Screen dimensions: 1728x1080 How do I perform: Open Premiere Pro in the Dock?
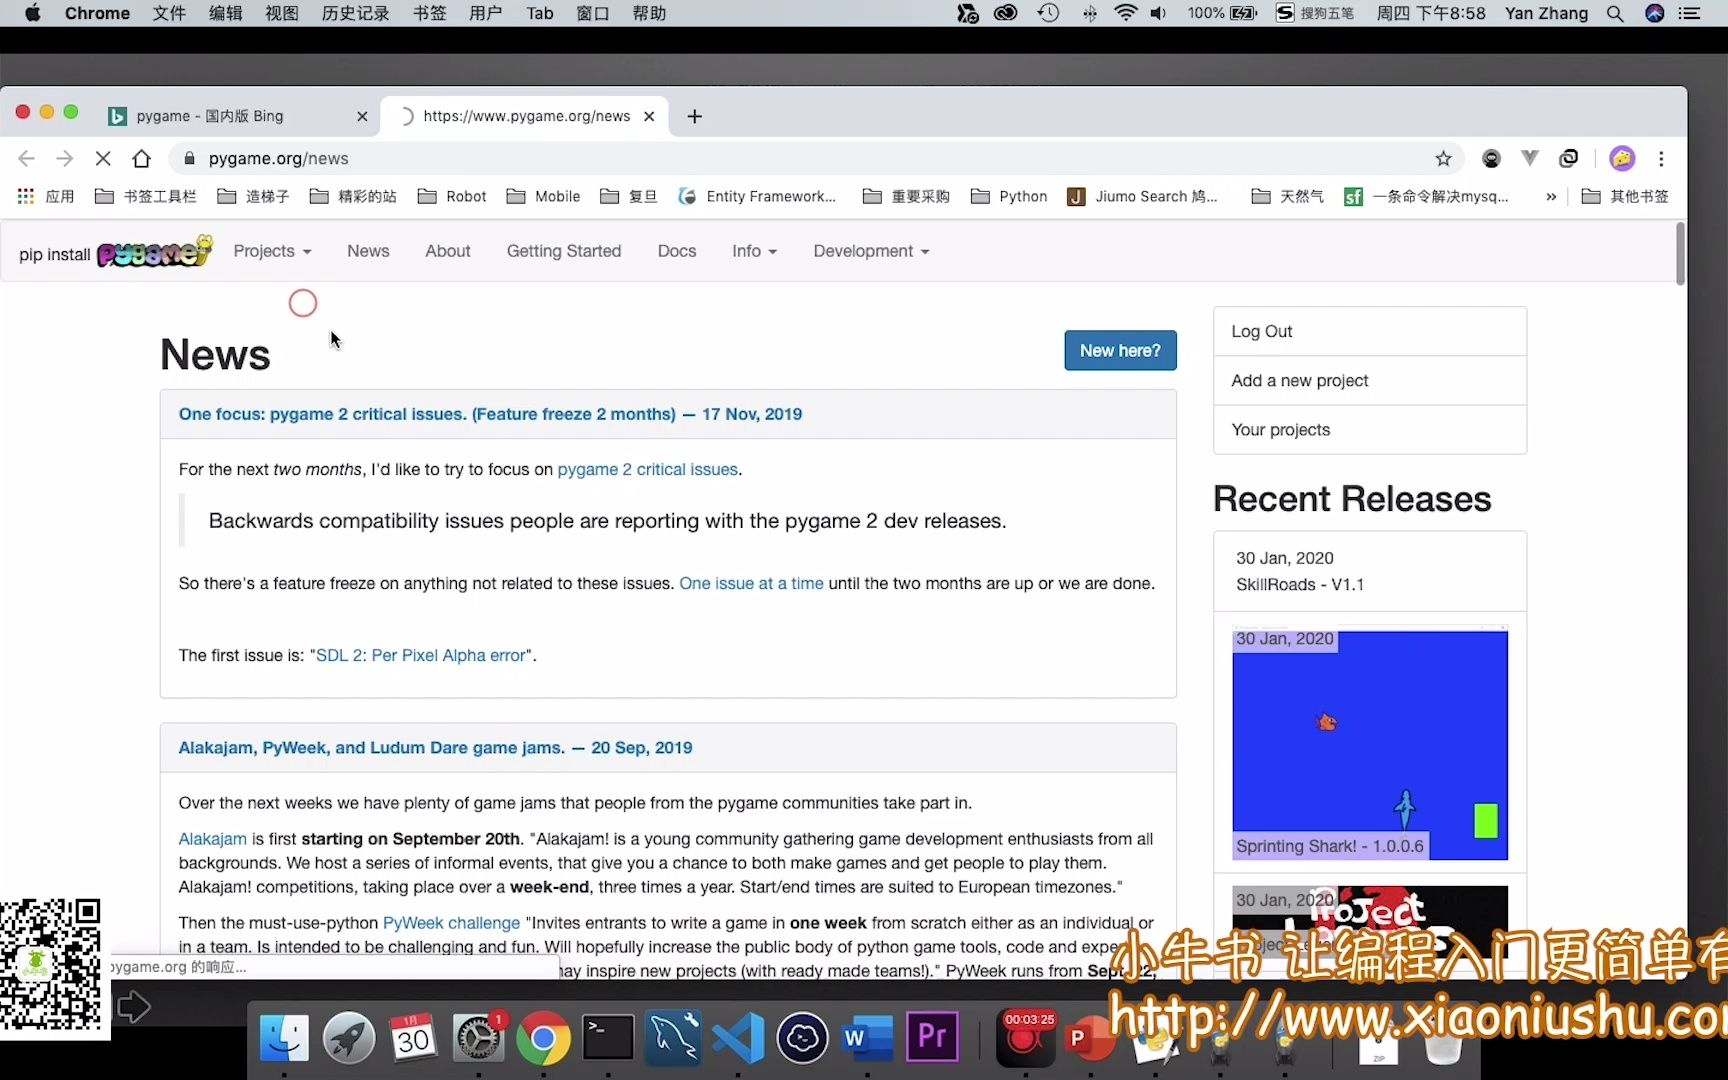point(932,1038)
